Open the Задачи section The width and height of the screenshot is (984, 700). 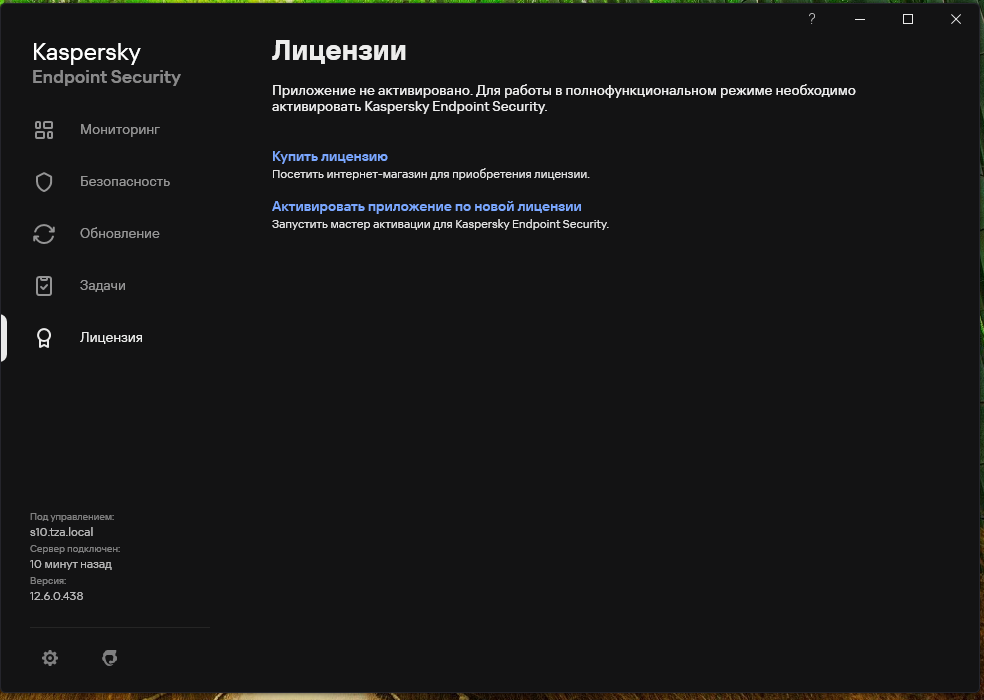[103, 286]
